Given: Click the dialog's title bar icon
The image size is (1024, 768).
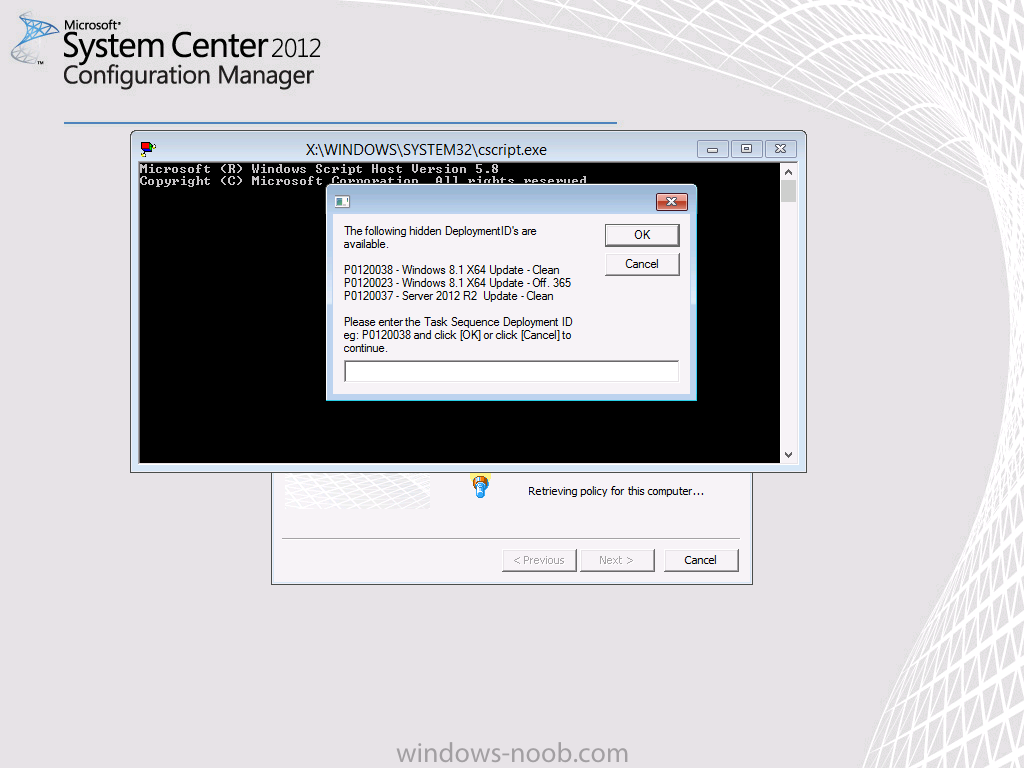Looking at the screenshot, I should 342,202.
